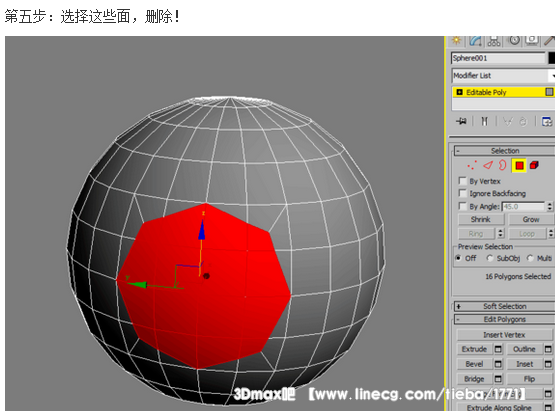Click the Inset button
This screenshot has width=555, height=411.
(524, 364)
